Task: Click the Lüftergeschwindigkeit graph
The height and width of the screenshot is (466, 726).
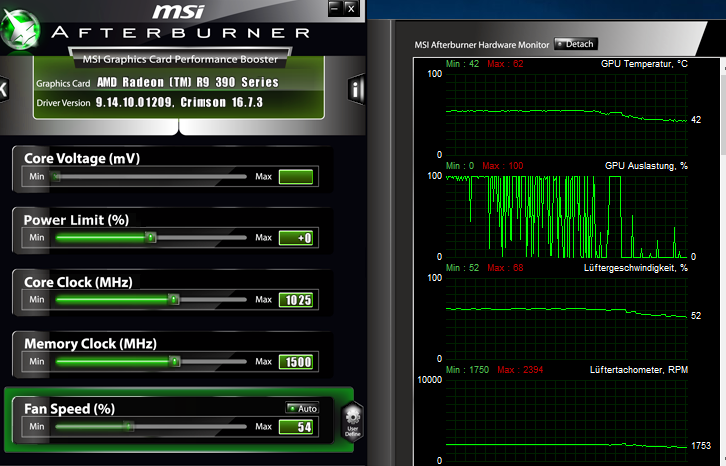Action: click(x=567, y=318)
